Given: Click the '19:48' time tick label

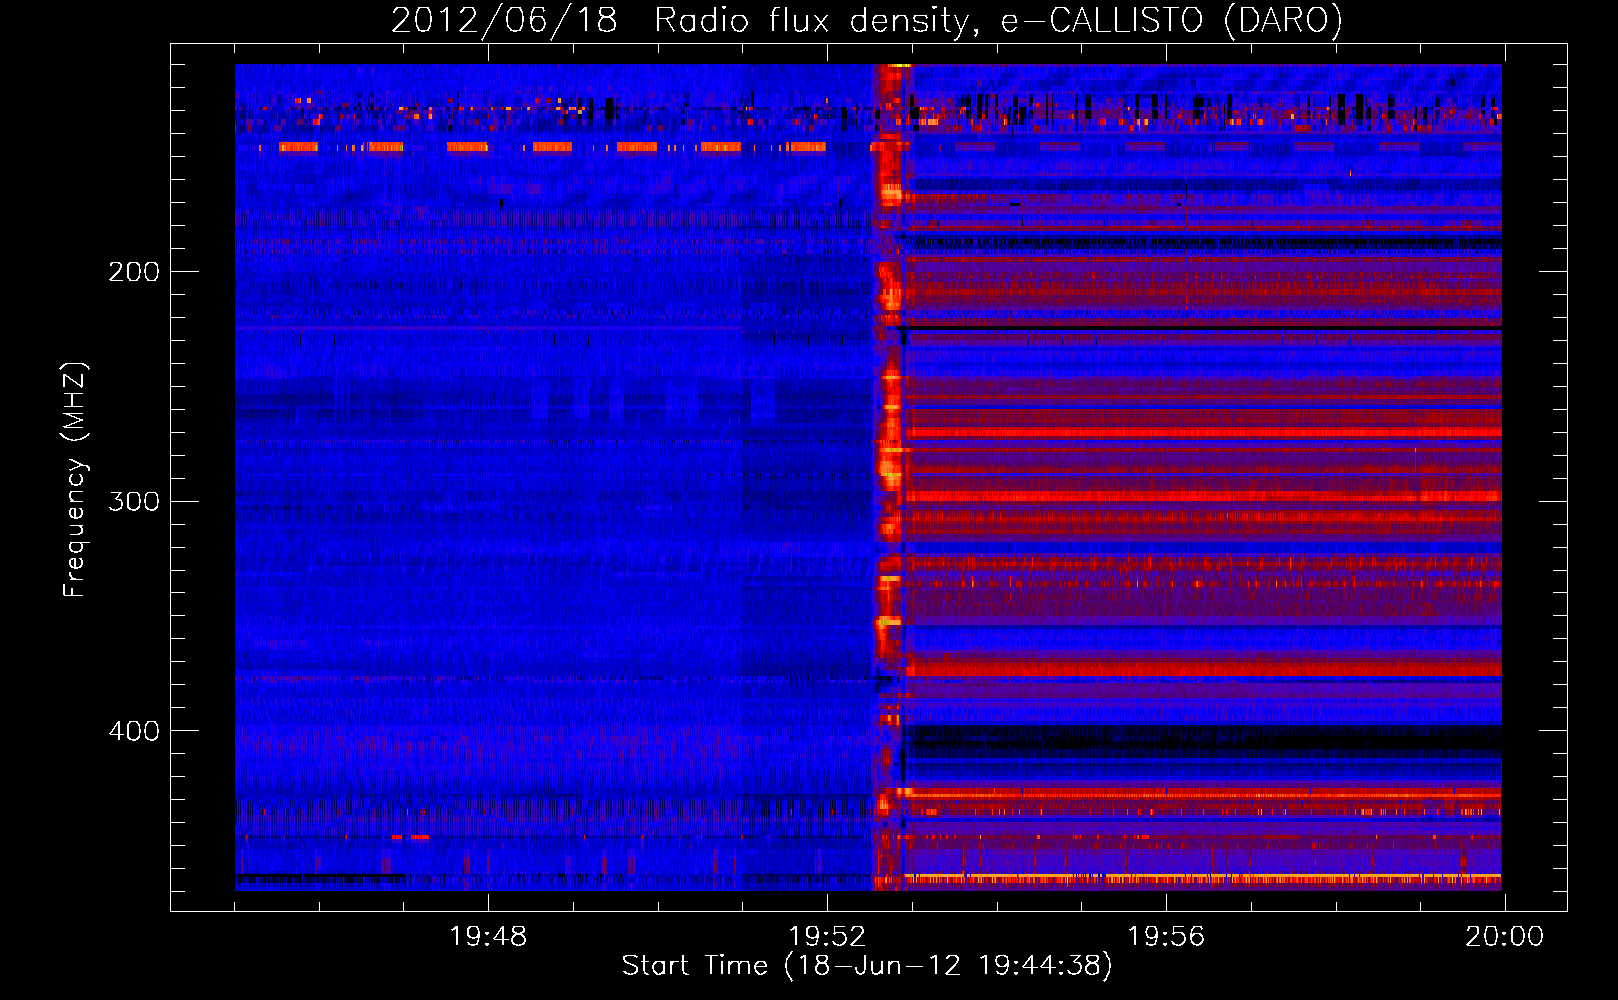Looking at the screenshot, I should tap(488, 936).
